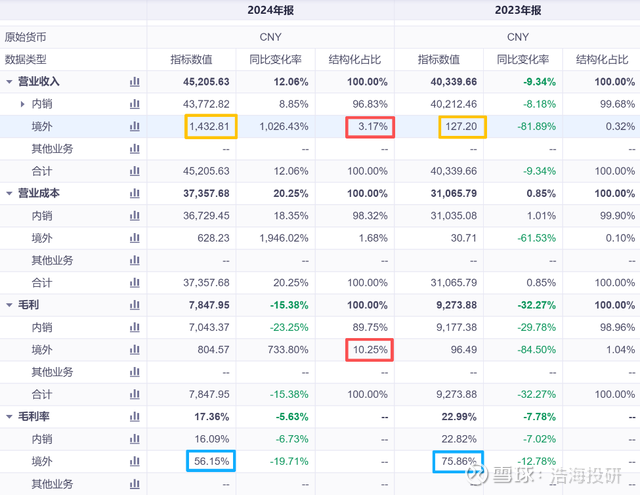
Task: Expand 内销 row under 营业收入
Action: (23, 104)
